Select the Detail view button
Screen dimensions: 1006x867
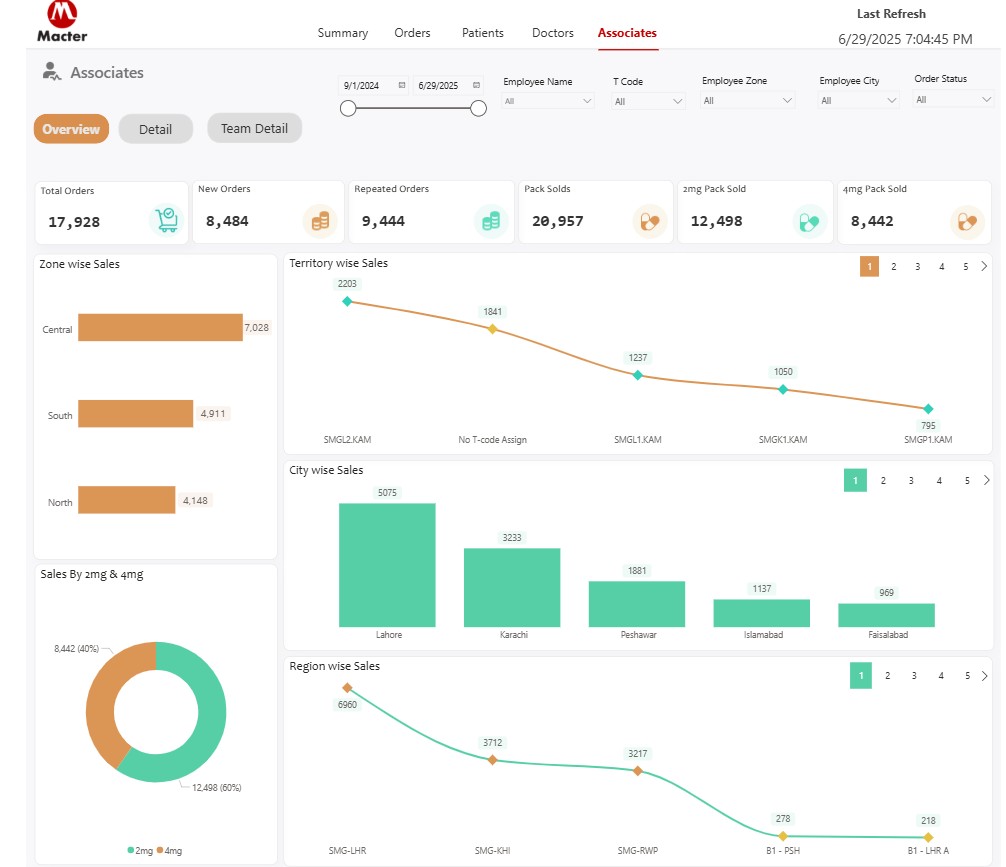(155, 129)
